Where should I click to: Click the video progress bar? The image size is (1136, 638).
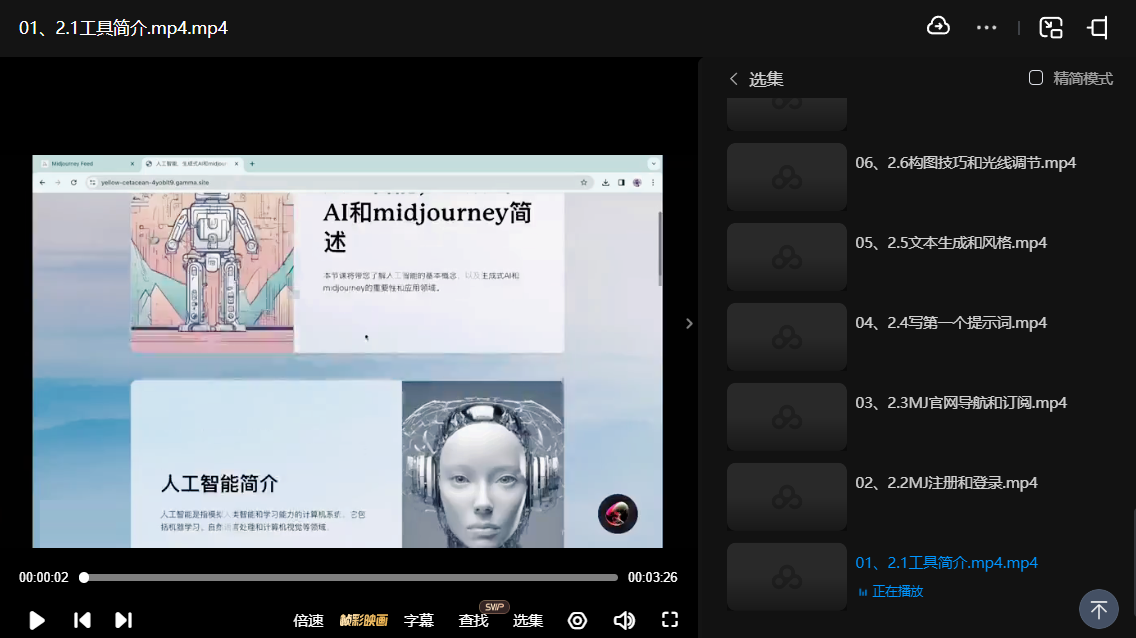coord(350,577)
